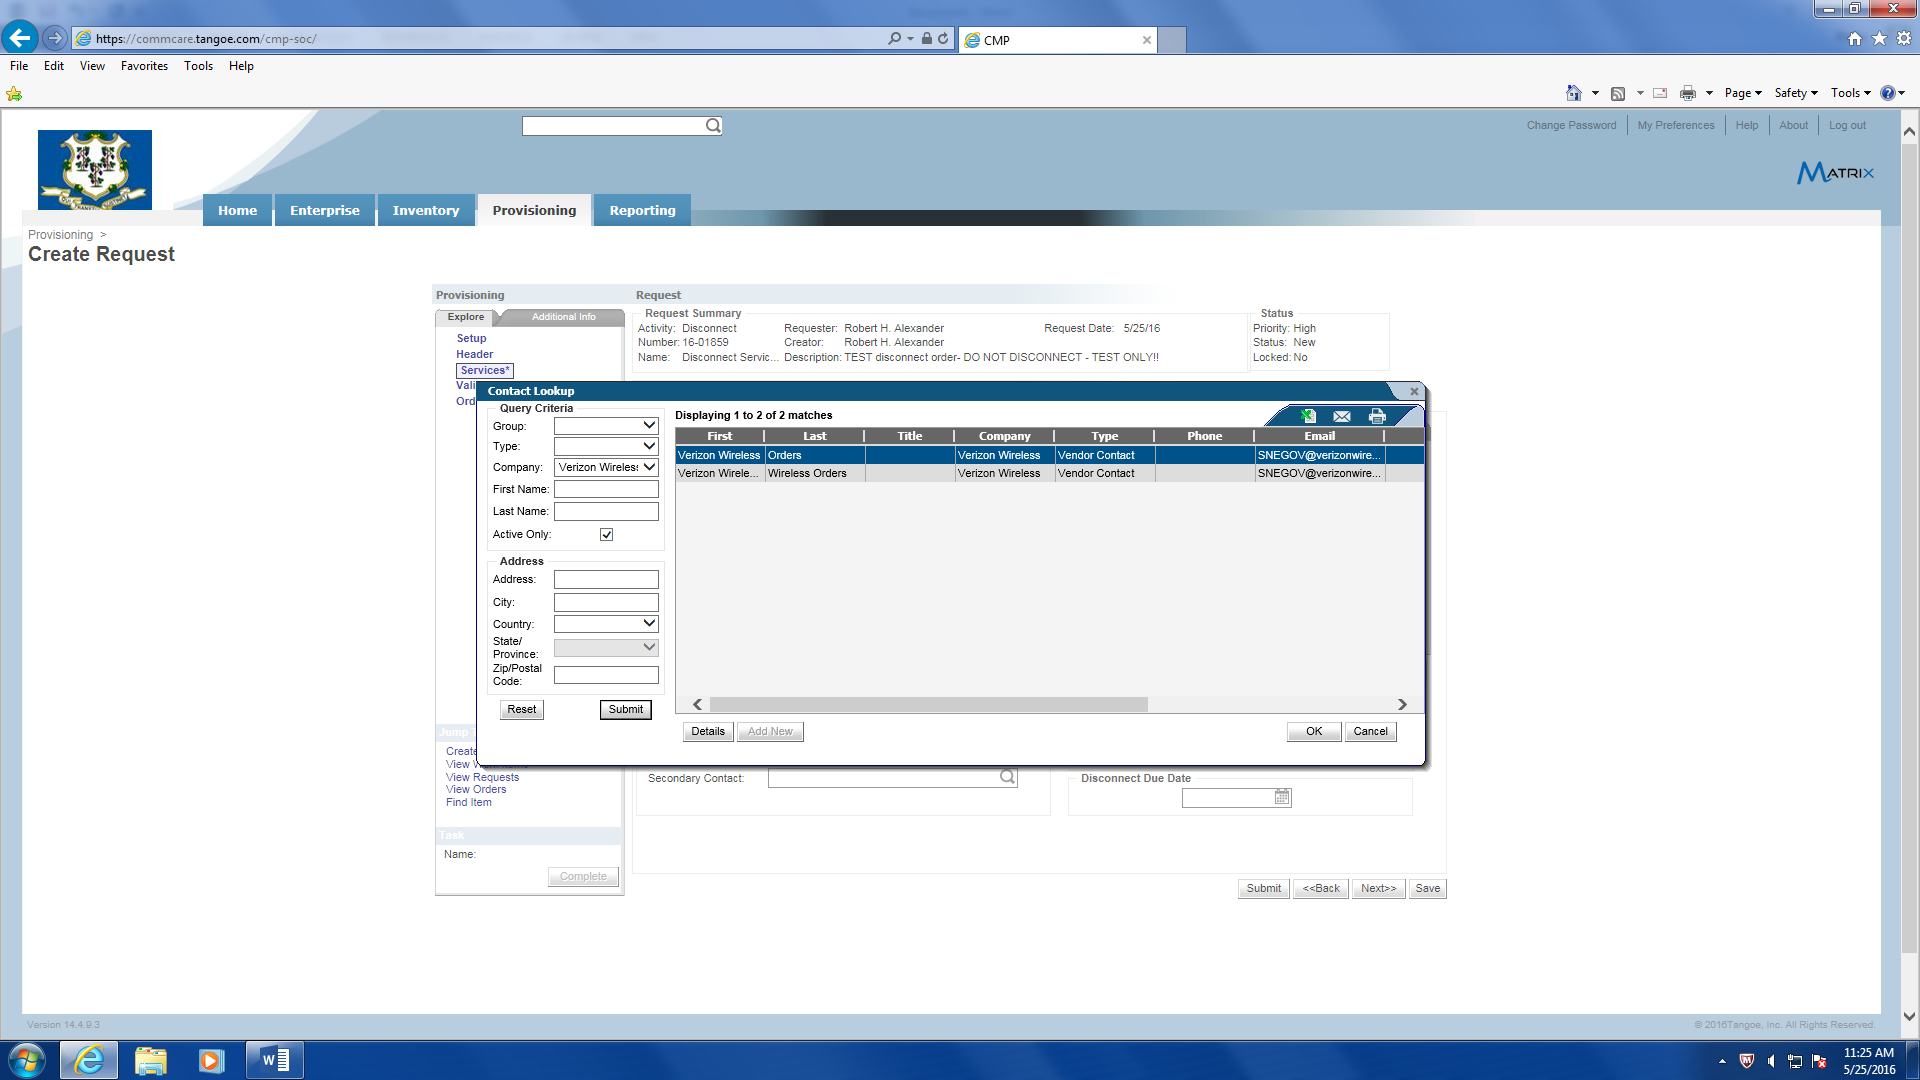The image size is (1920, 1080).
Task: Click the Secondary Contact lookup magnifier
Action: tap(1007, 778)
